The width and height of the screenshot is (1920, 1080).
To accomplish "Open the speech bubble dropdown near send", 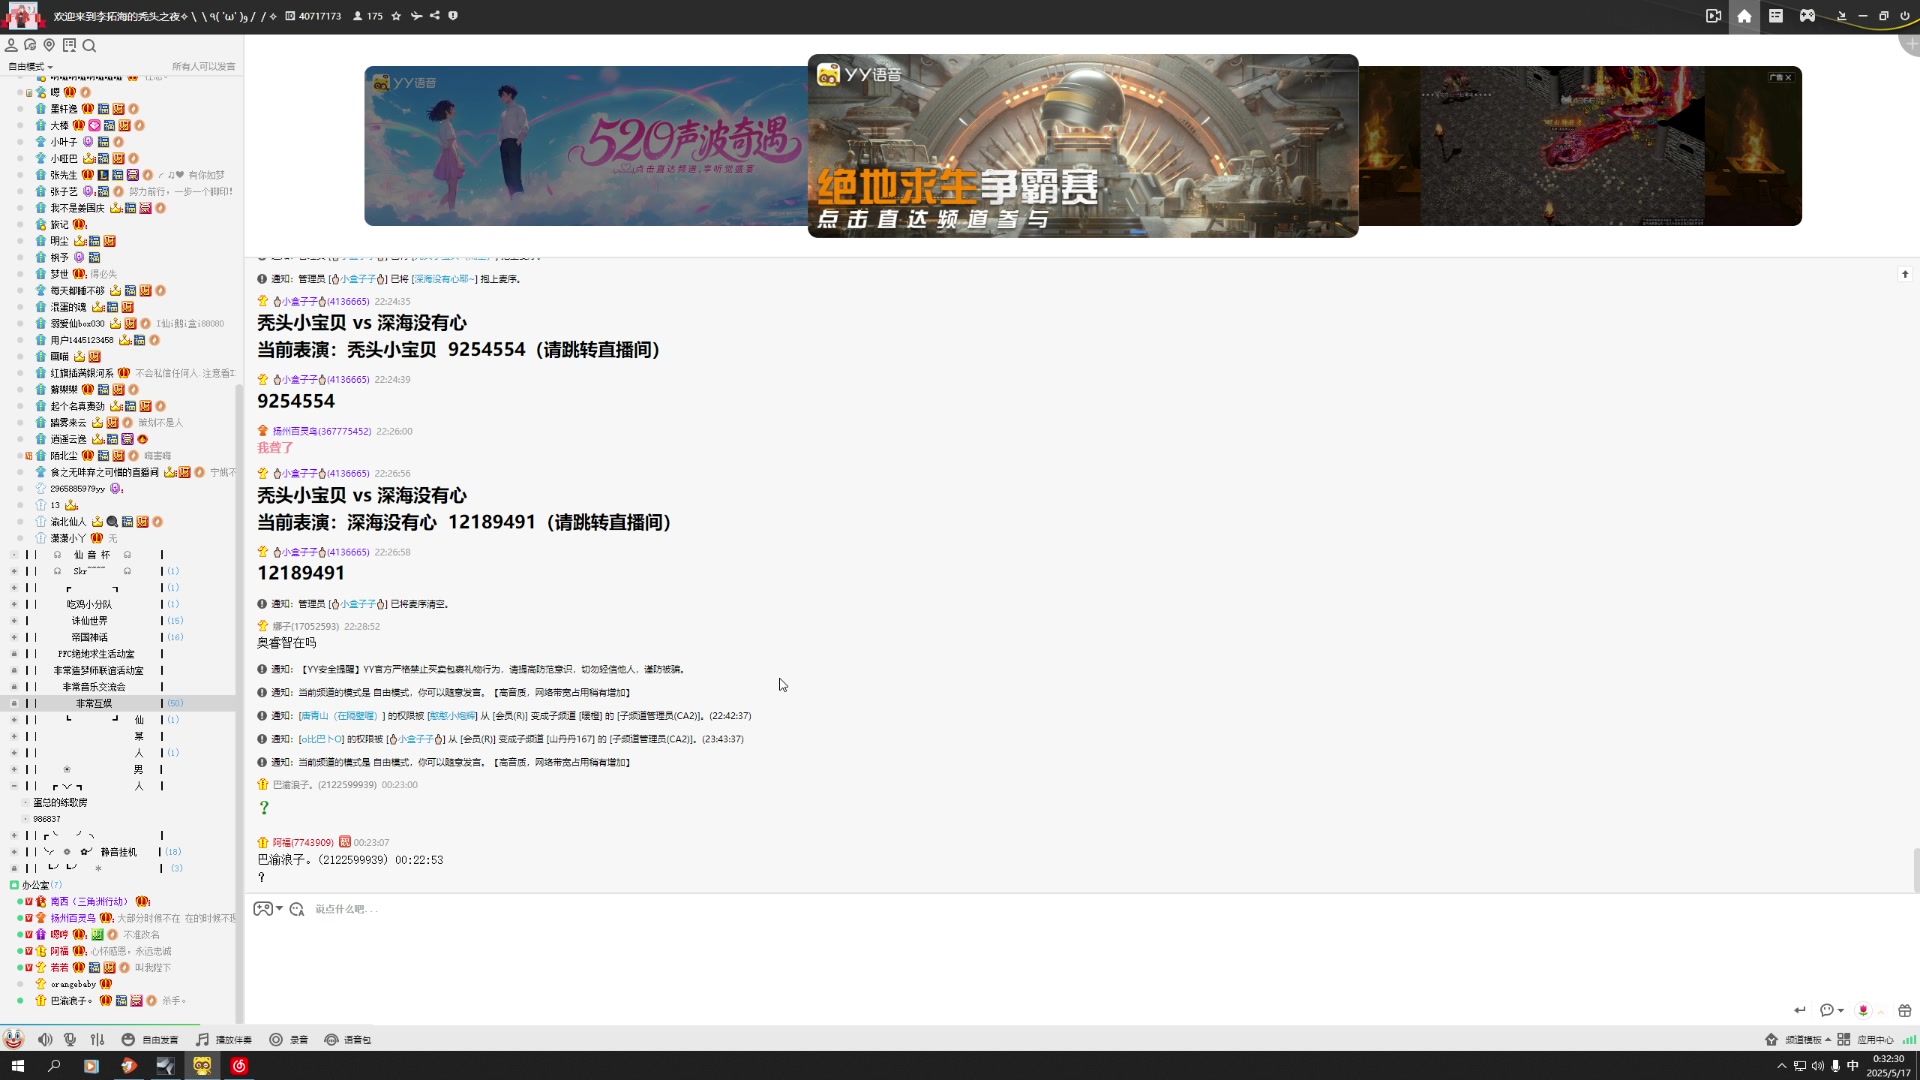I will click(1831, 1010).
